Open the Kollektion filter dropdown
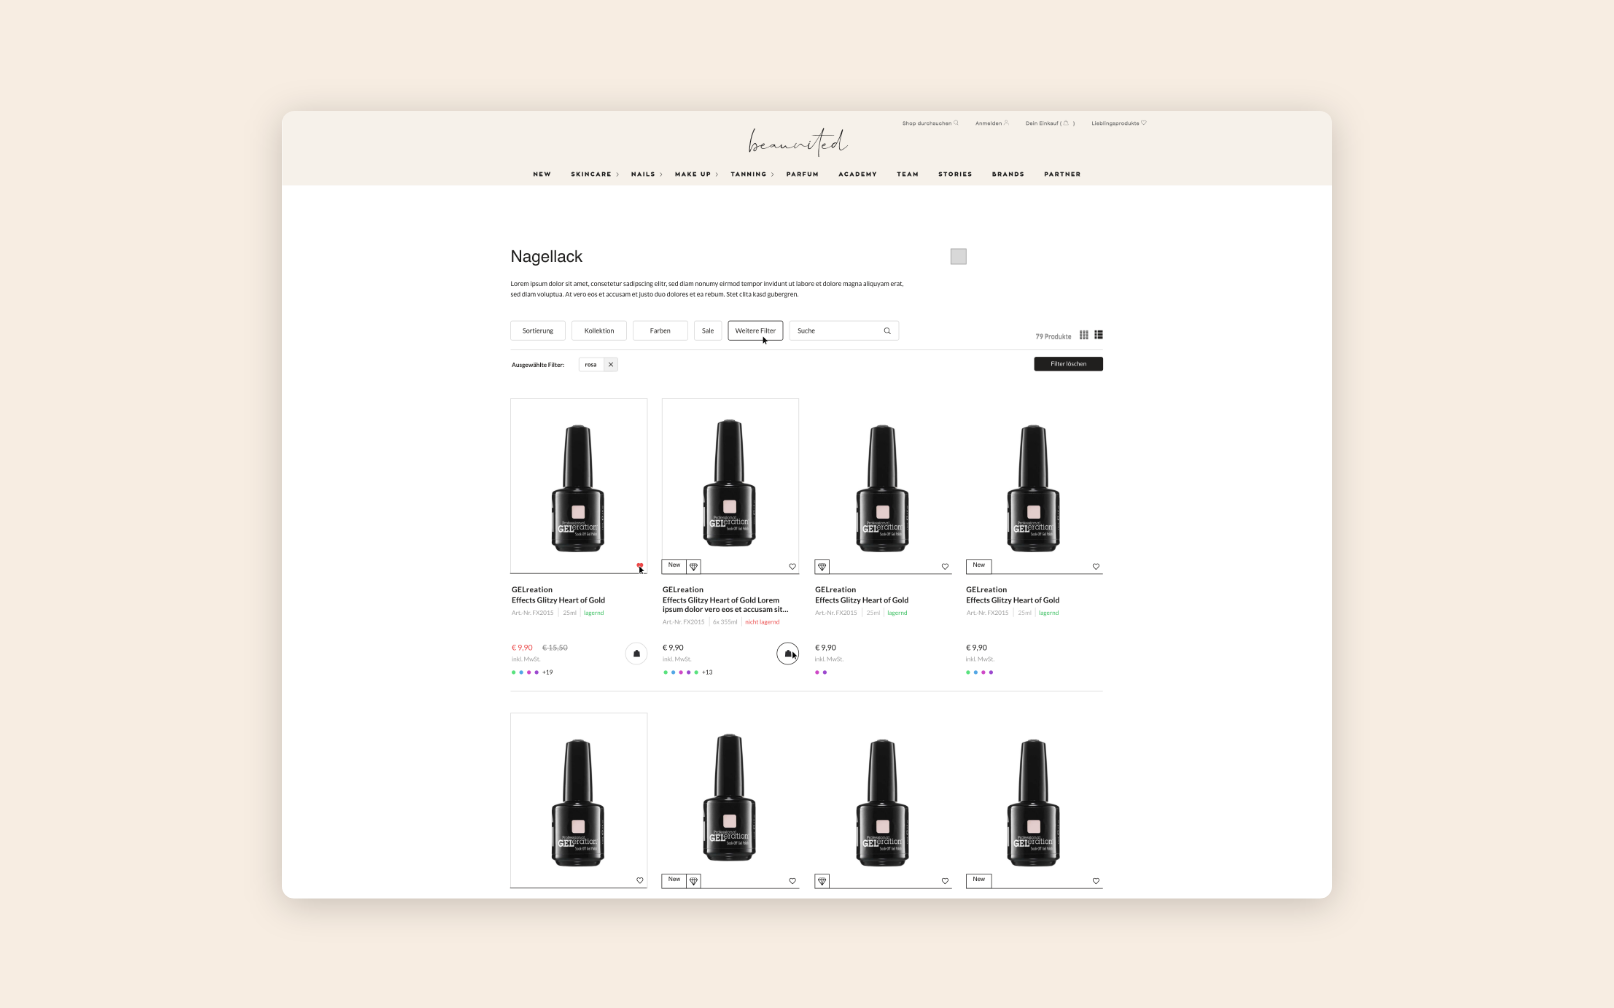The height and width of the screenshot is (1008, 1614). tap(599, 330)
